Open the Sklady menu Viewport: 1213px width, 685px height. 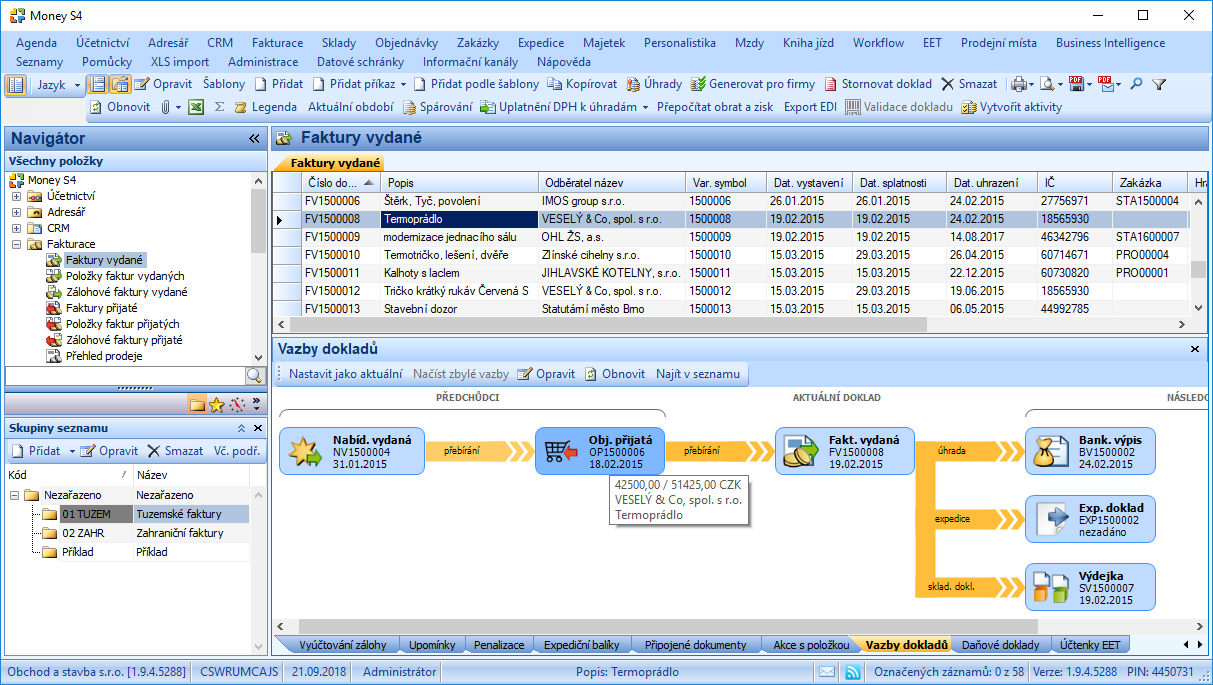tap(339, 43)
